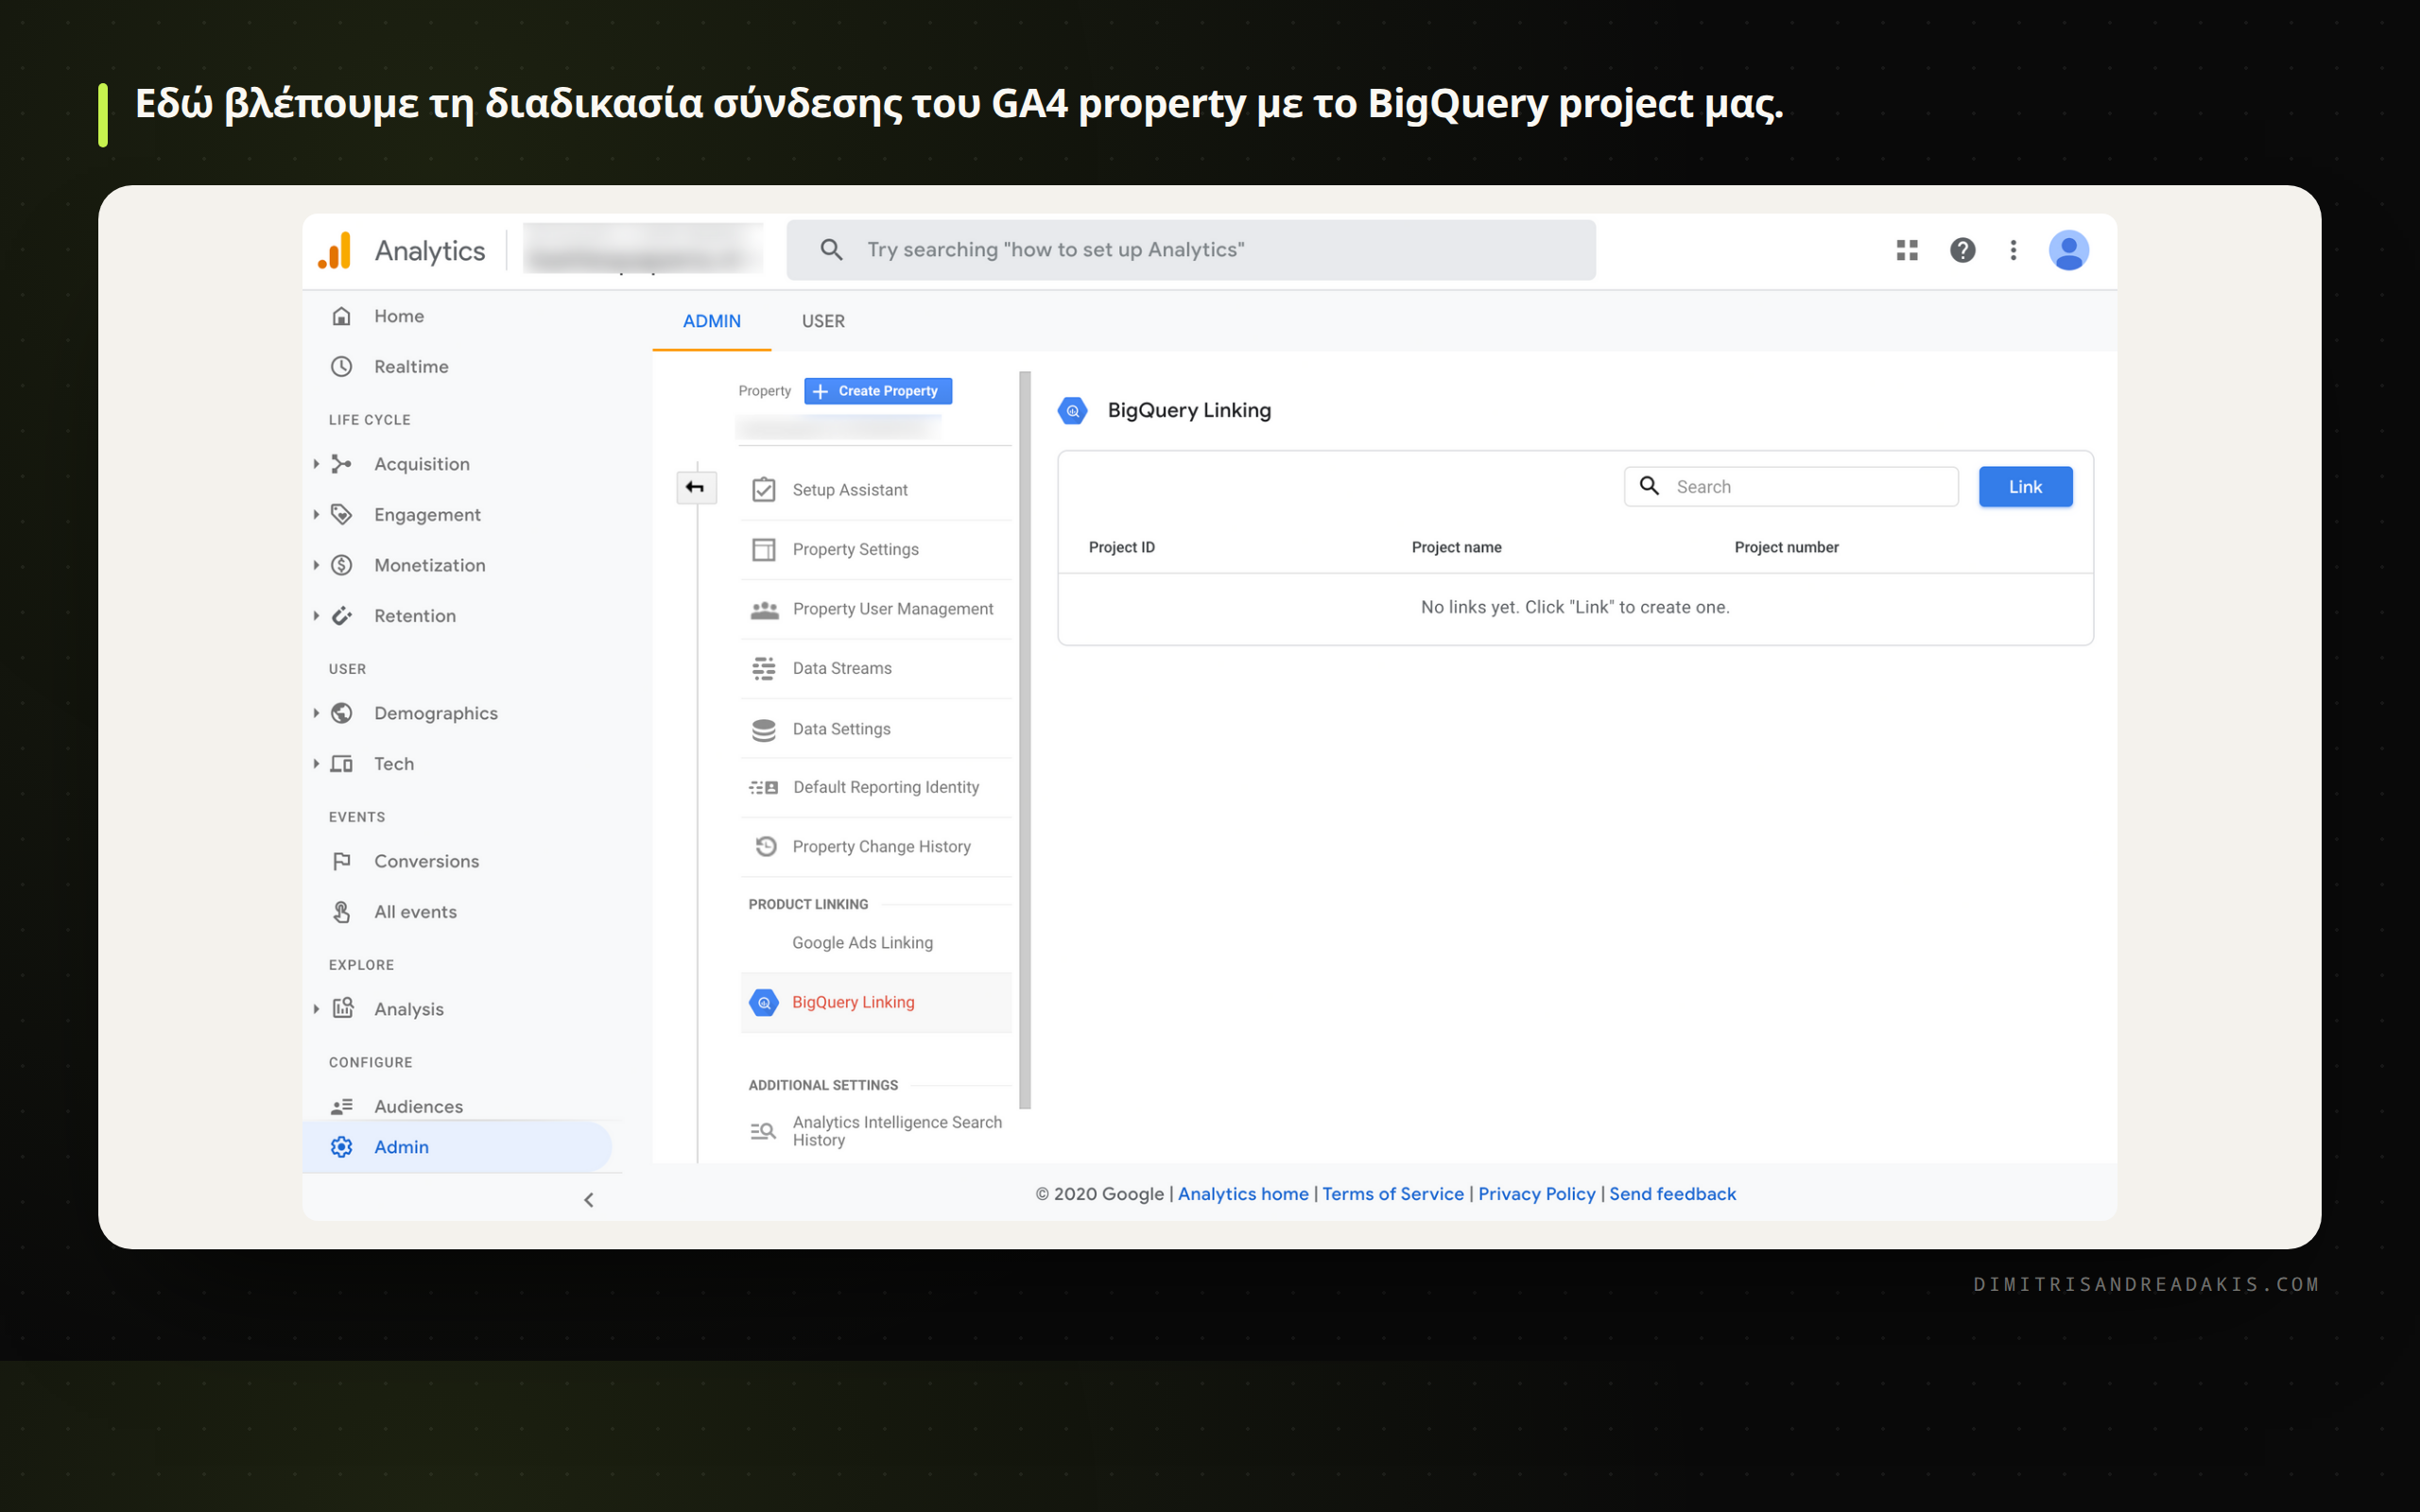Expand the Acquisition section arrow
2420x1512 pixels.
pos(316,464)
